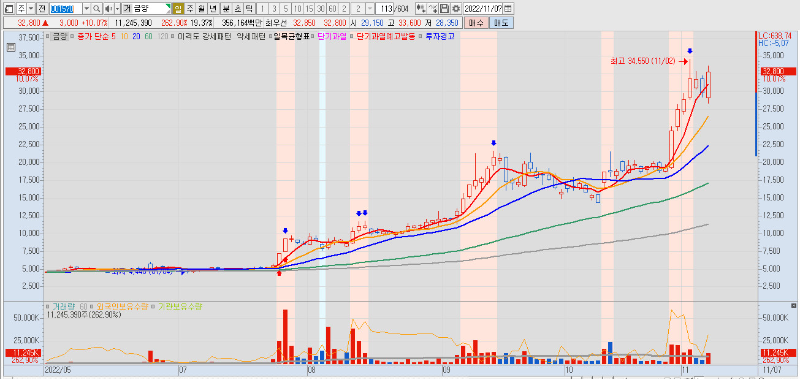Open the custom interval dropdown arrow
The image size is (800, 379).
tap(370, 9)
